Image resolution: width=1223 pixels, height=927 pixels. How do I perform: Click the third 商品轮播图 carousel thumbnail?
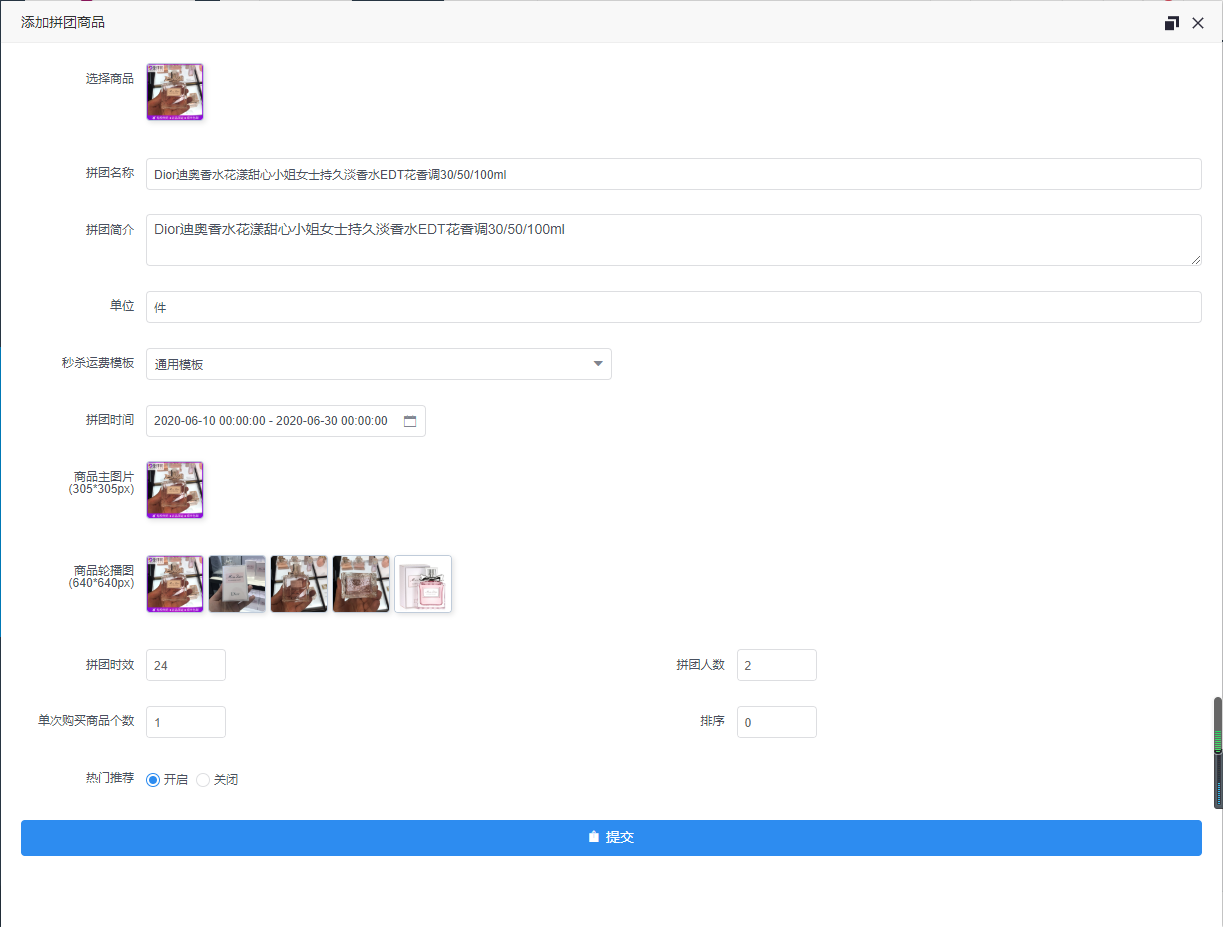tap(299, 584)
